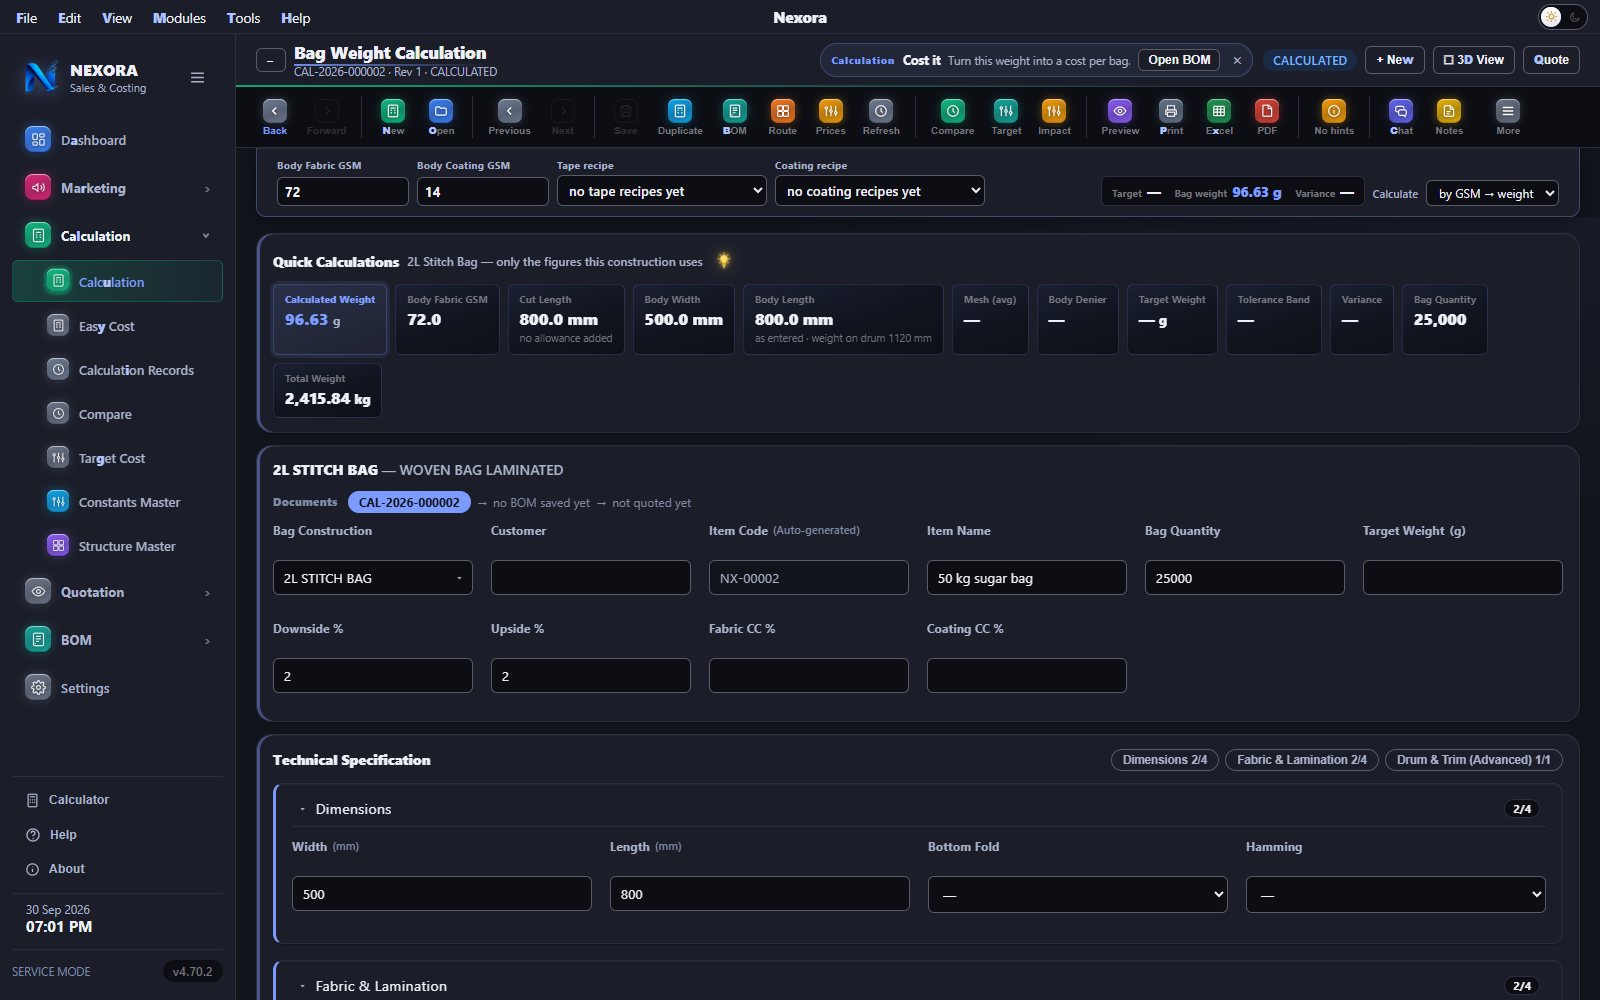Open the Target toolbar icon
The height and width of the screenshot is (1000, 1600).
point(1006,111)
